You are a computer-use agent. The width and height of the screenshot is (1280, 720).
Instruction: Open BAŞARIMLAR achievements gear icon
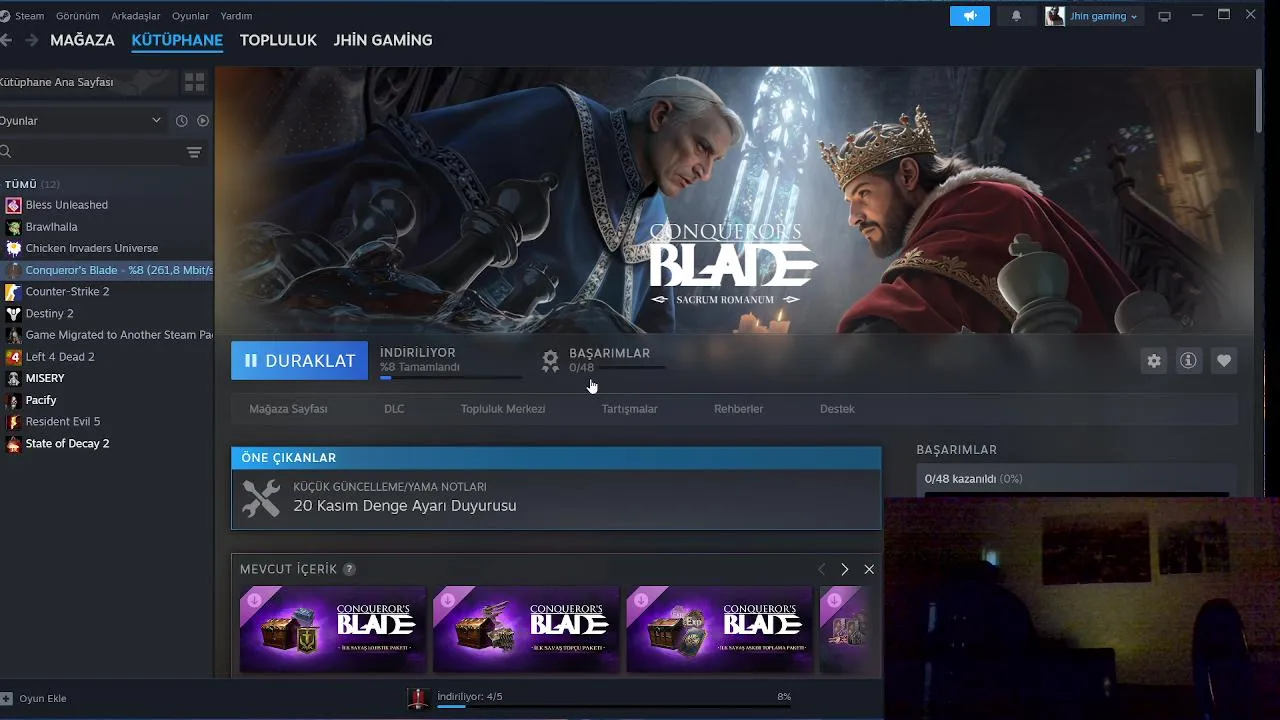[x=550, y=361]
